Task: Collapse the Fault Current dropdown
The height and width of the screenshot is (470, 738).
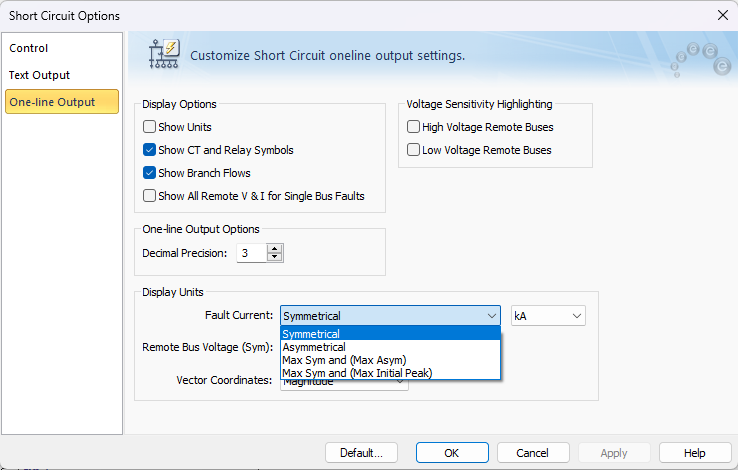Action: 490,316
